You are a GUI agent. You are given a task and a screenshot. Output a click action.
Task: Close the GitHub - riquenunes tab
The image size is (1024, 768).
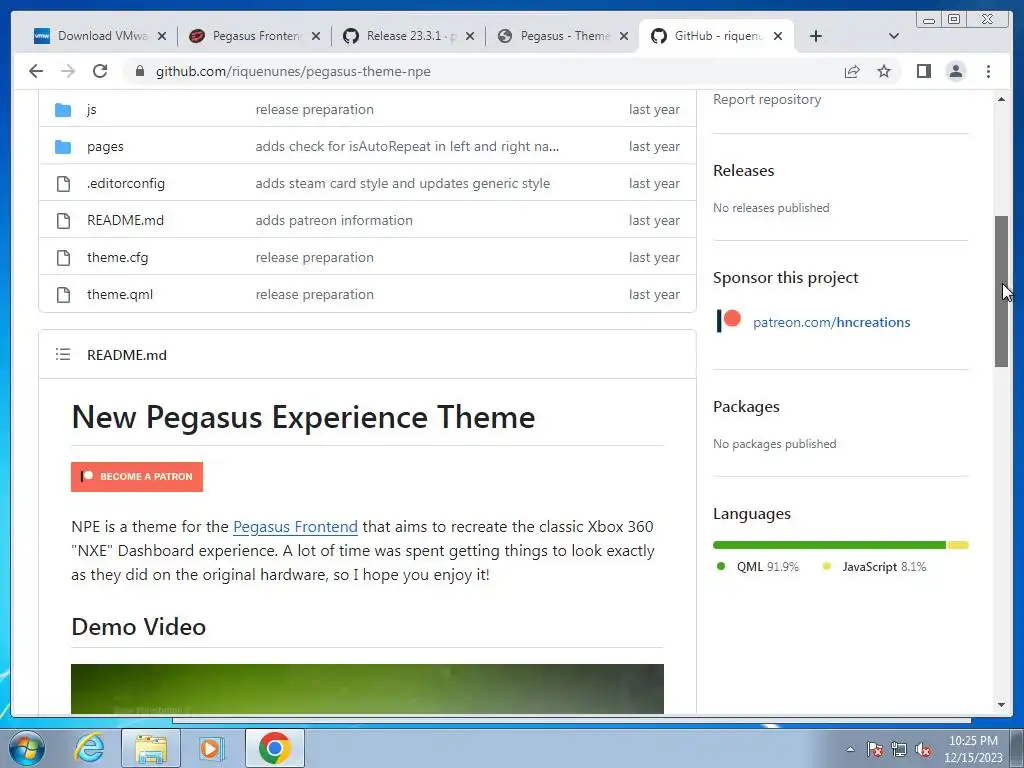(x=778, y=36)
